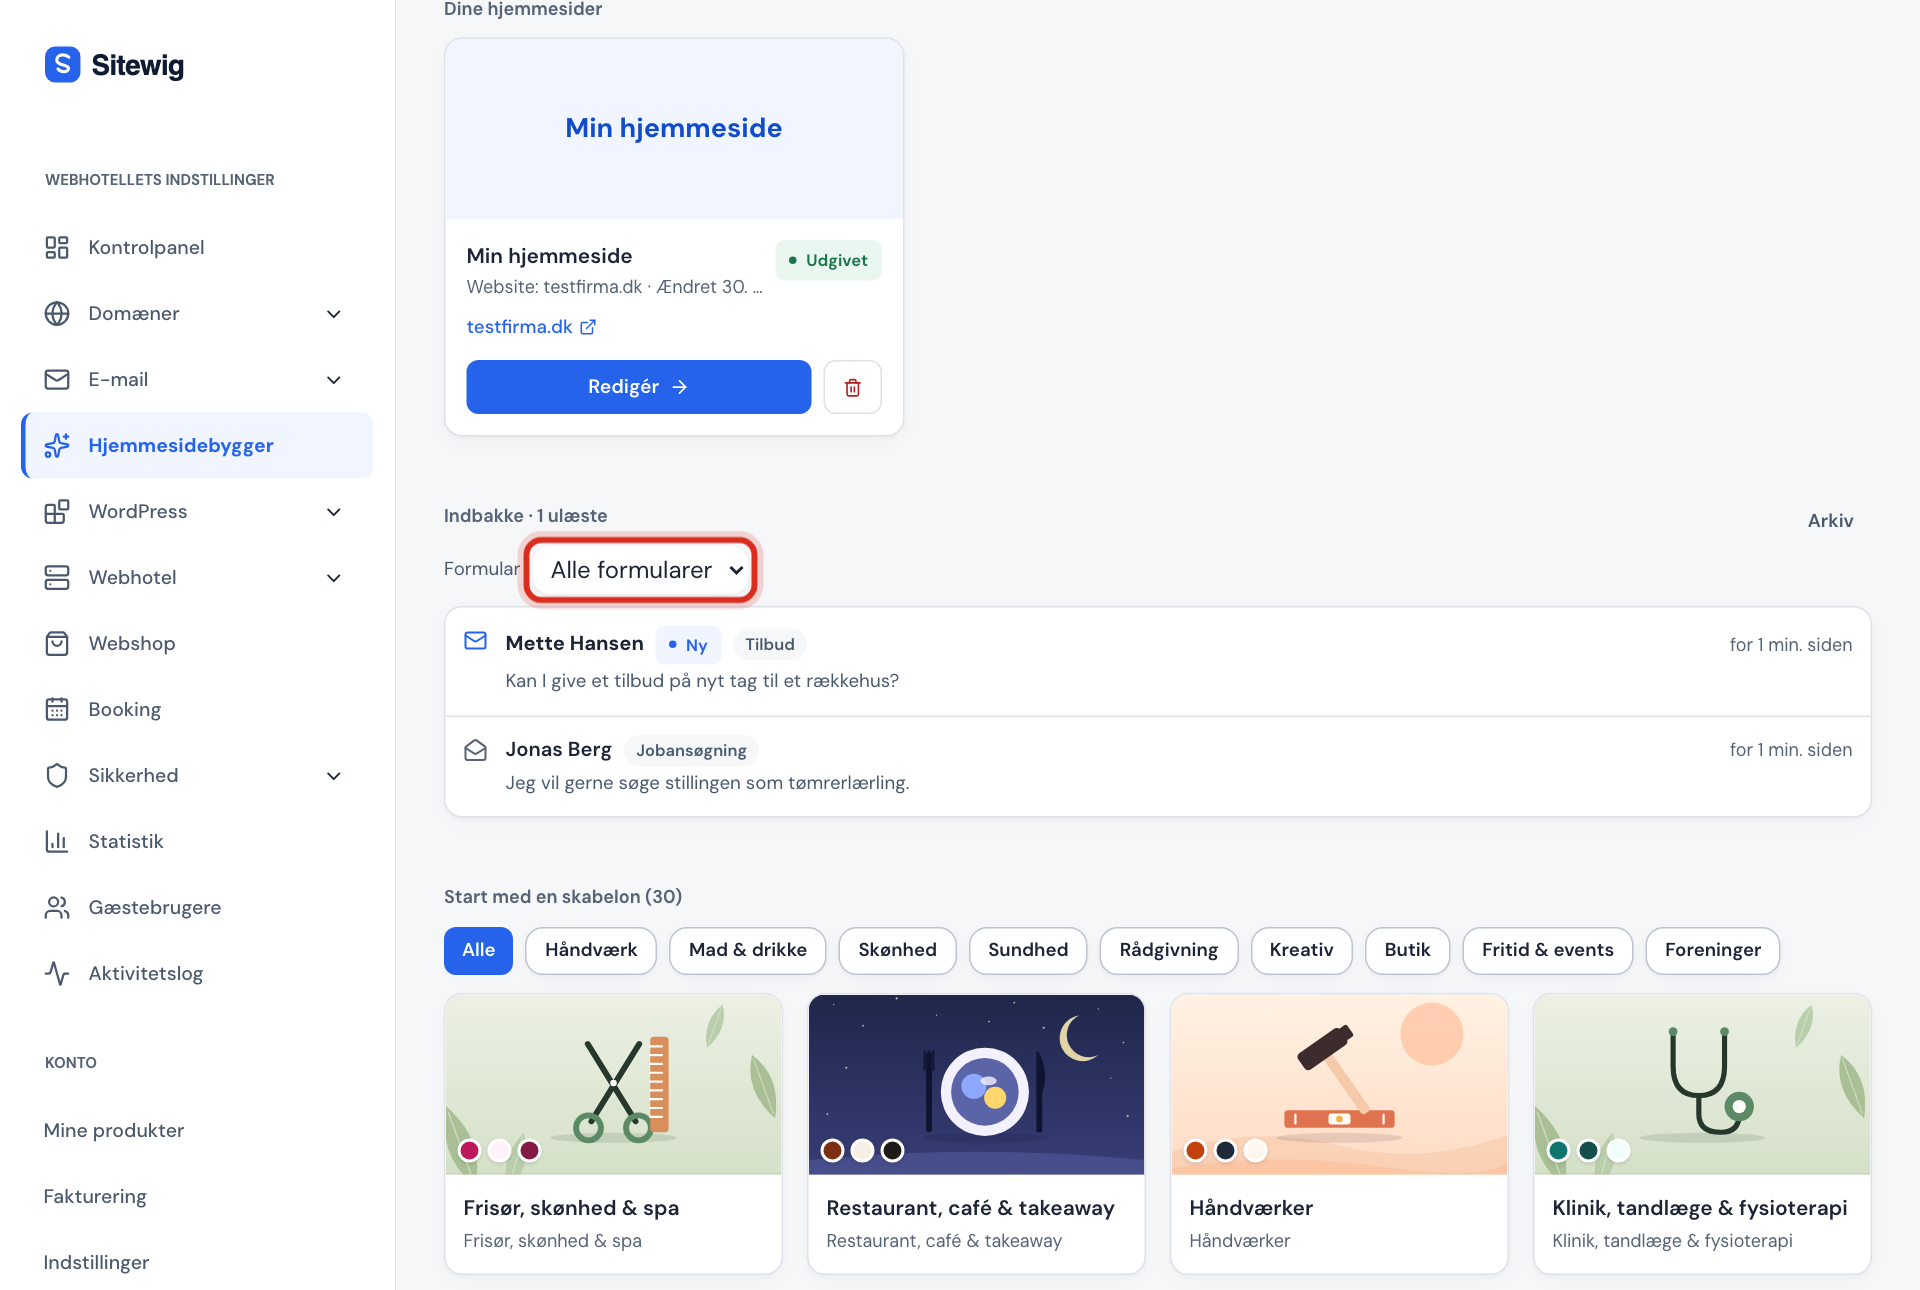
Task: Open the Min hjemmeside preview thumbnail
Action: coord(674,129)
